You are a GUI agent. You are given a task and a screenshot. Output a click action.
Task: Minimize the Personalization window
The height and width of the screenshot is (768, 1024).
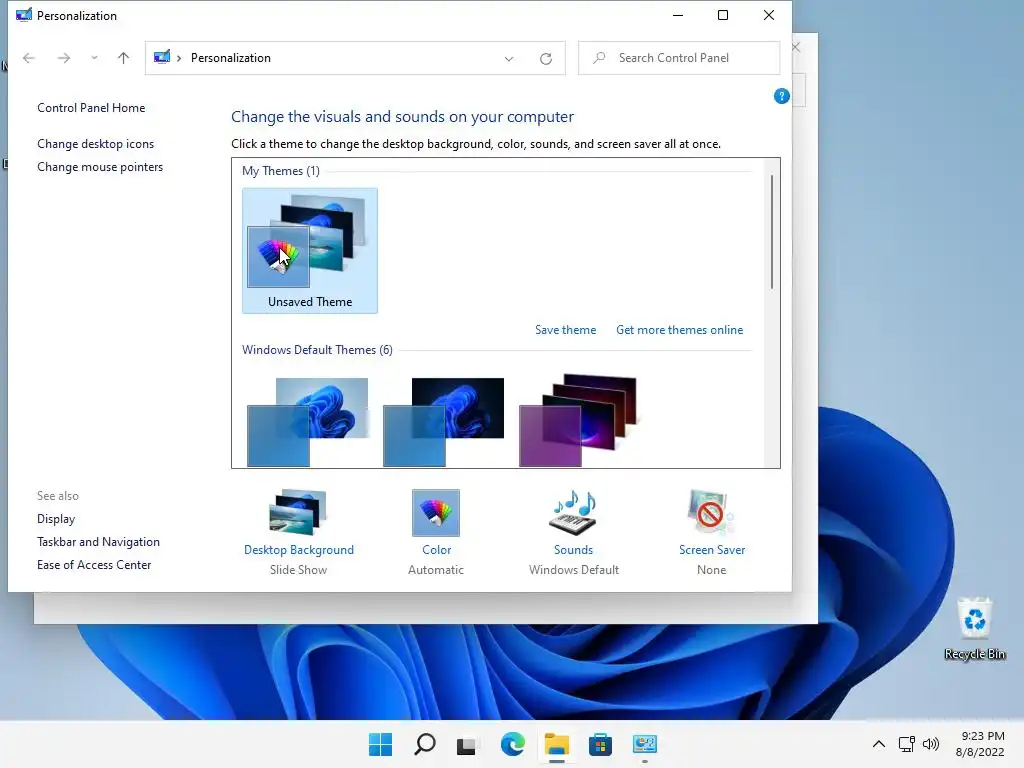678,15
